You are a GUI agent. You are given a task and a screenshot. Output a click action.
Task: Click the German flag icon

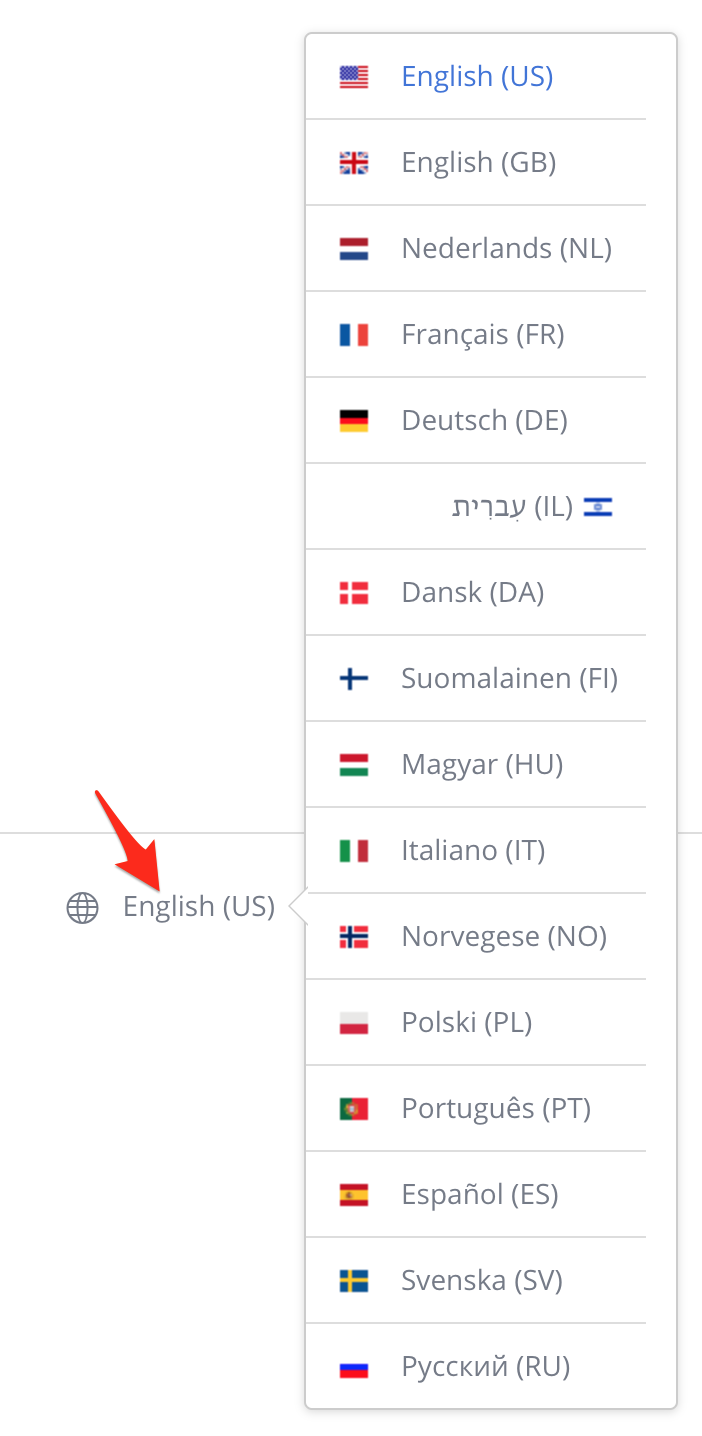click(354, 421)
